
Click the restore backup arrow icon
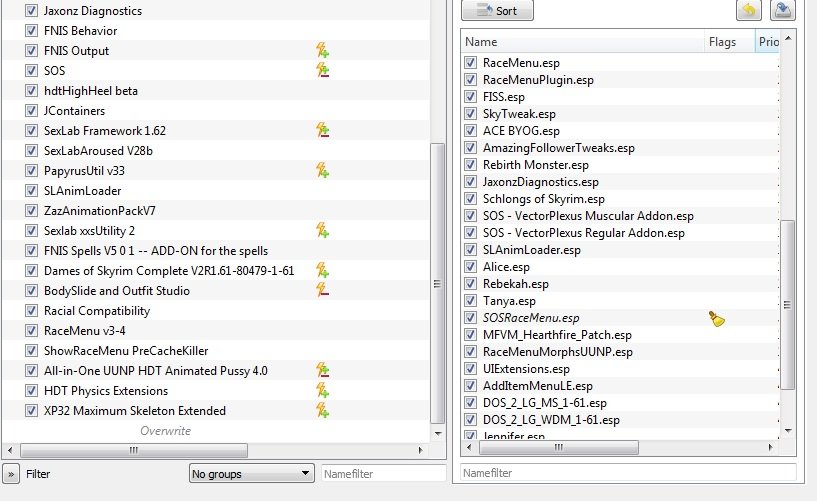[748, 10]
